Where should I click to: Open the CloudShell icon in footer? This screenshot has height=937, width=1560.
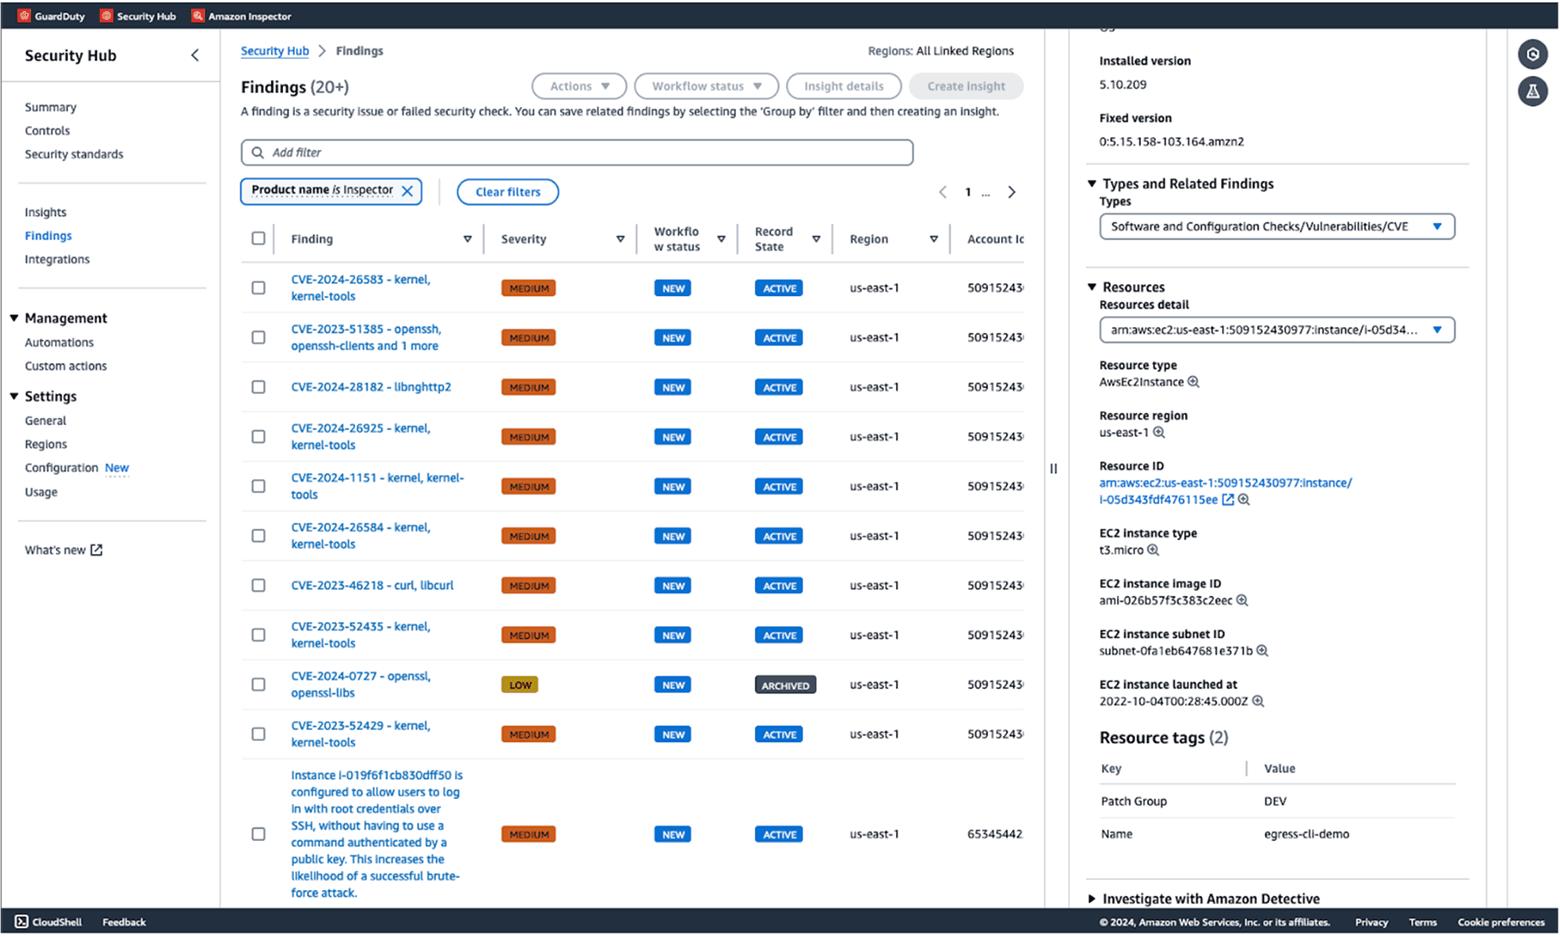tap(21, 922)
